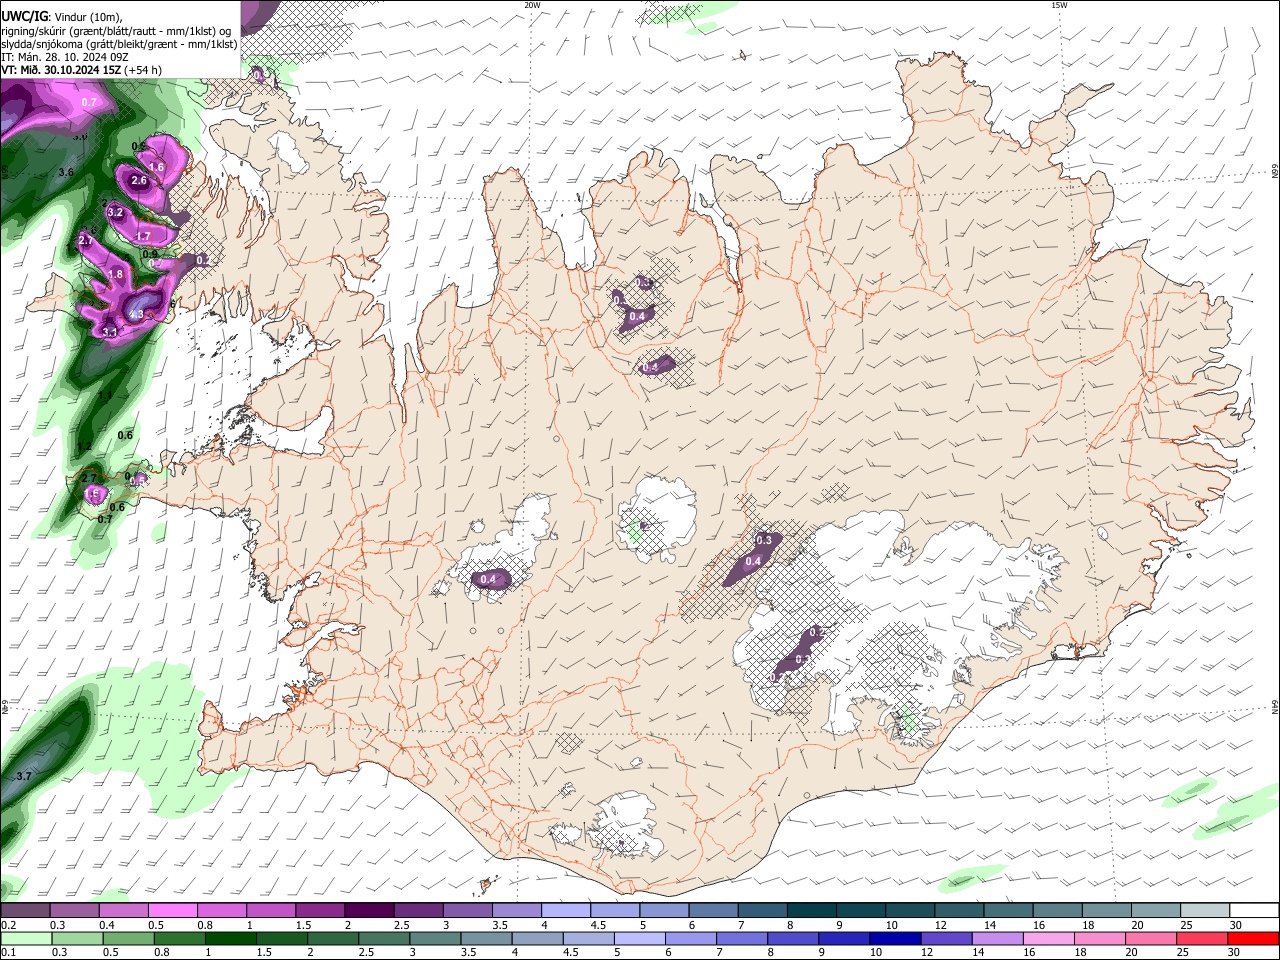The height and width of the screenshot is (960, 1280).
Task: Select the dull mauve 0.2 legend swatch
Action: pos(25,911)
